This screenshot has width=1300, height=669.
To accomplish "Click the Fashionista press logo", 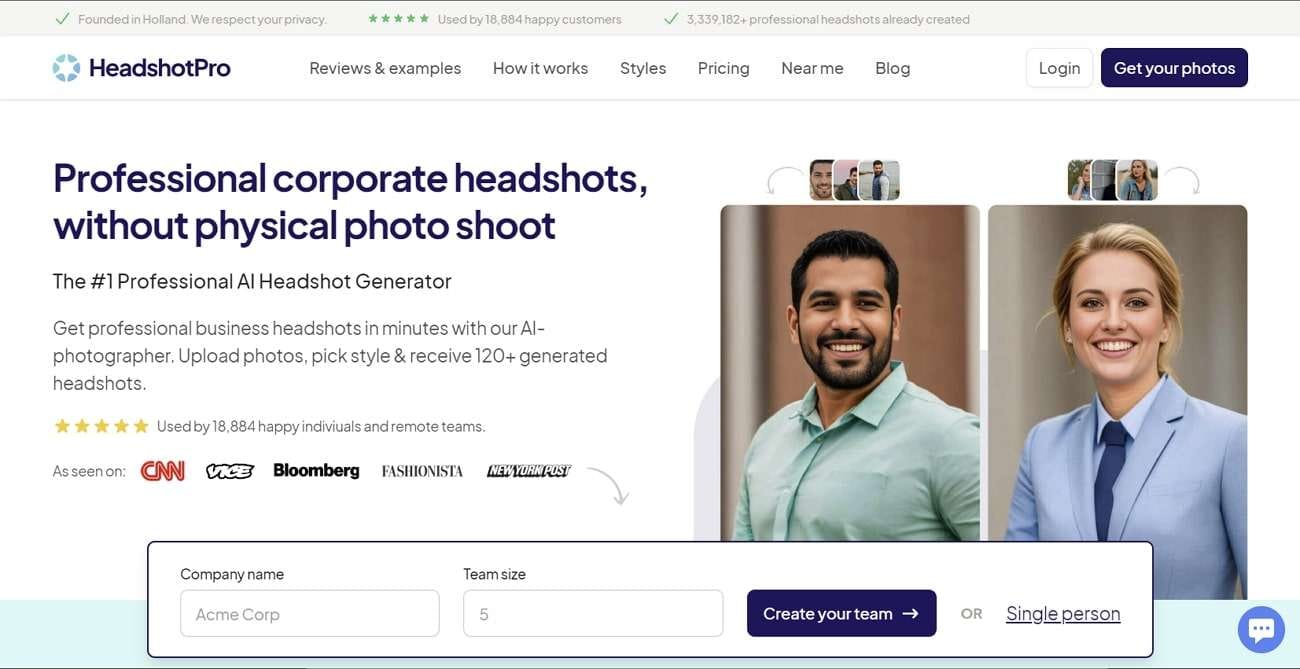I will [421, 470].
